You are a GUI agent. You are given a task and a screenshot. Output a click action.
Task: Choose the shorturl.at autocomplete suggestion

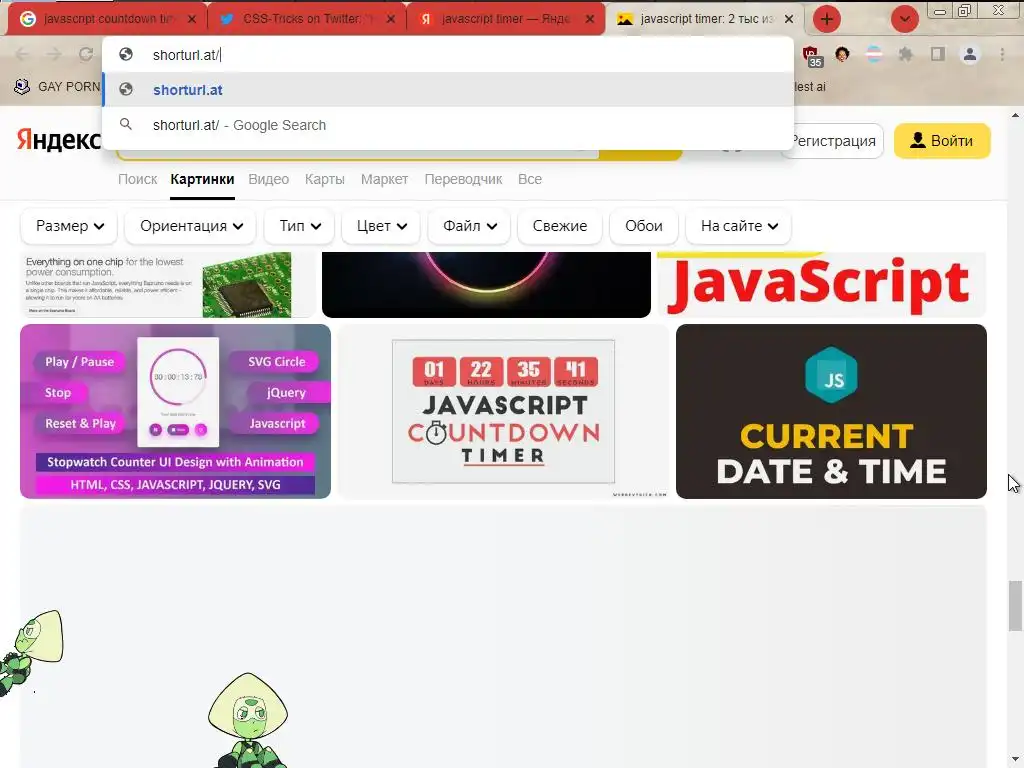[x=448, y=89]
